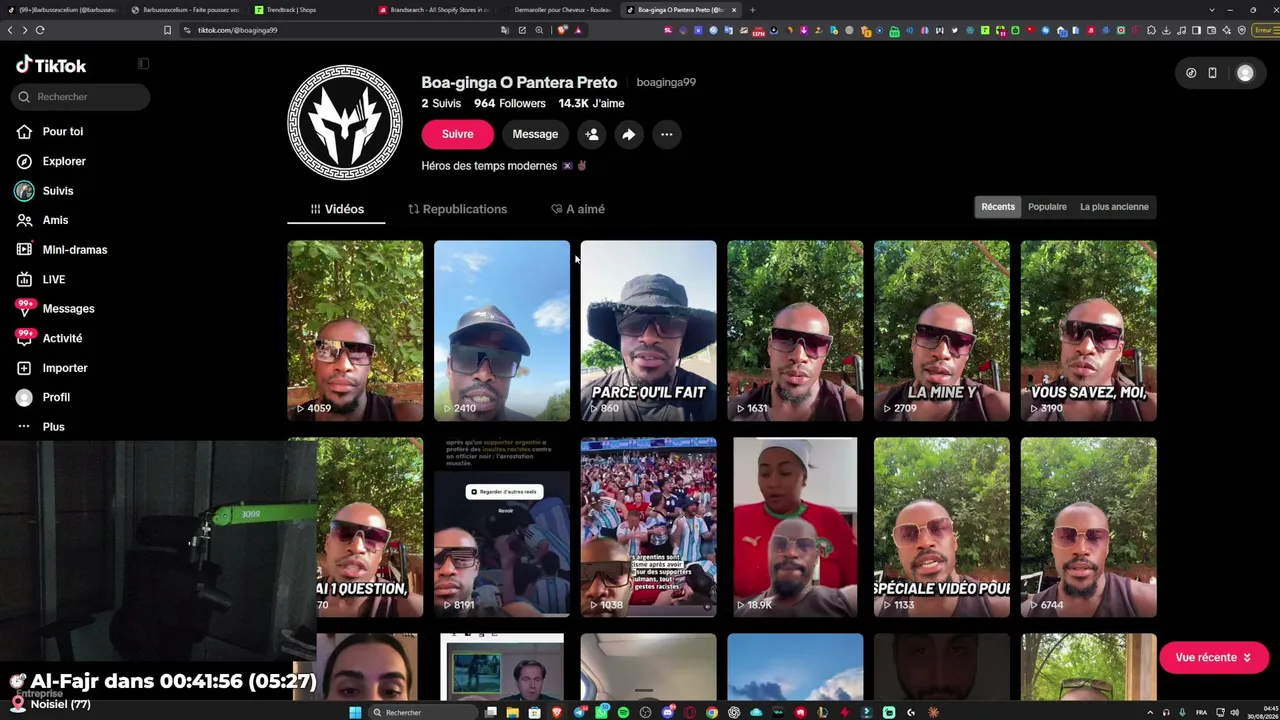The image size is (1280, 720).
Task: Open the Amis section
Action: point(55,220)
